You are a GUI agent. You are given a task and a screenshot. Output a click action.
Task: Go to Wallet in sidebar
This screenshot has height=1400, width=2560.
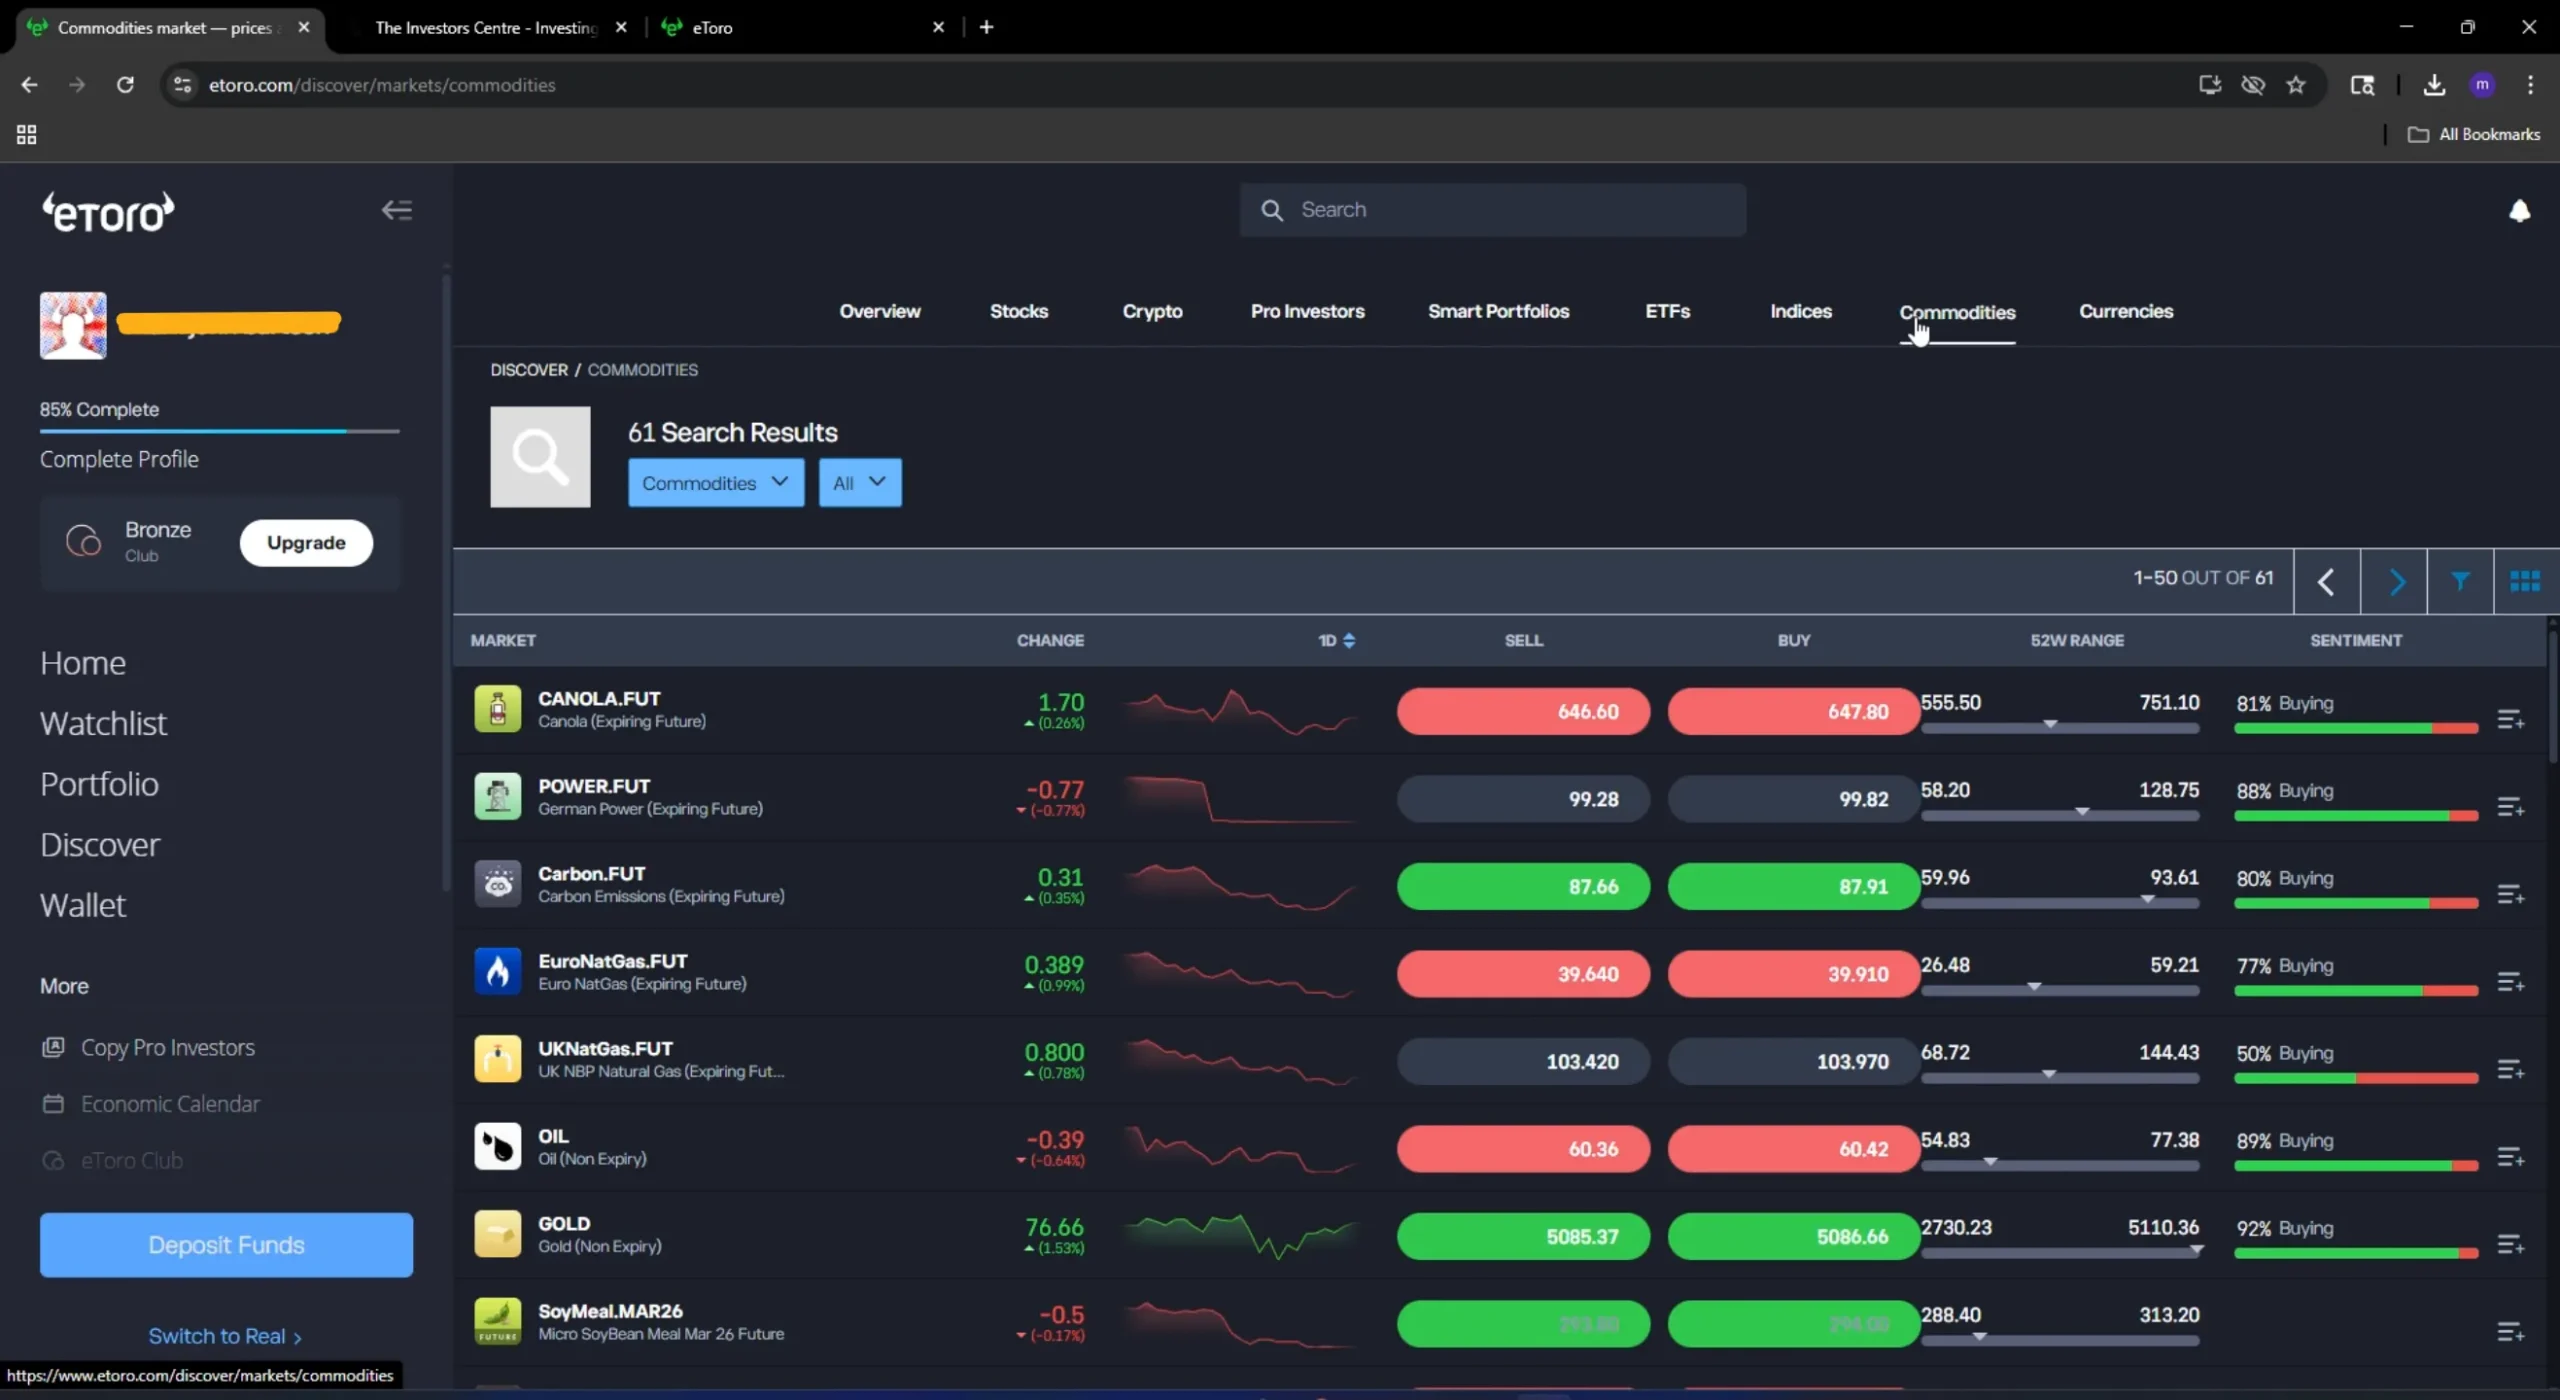(83, 905)
